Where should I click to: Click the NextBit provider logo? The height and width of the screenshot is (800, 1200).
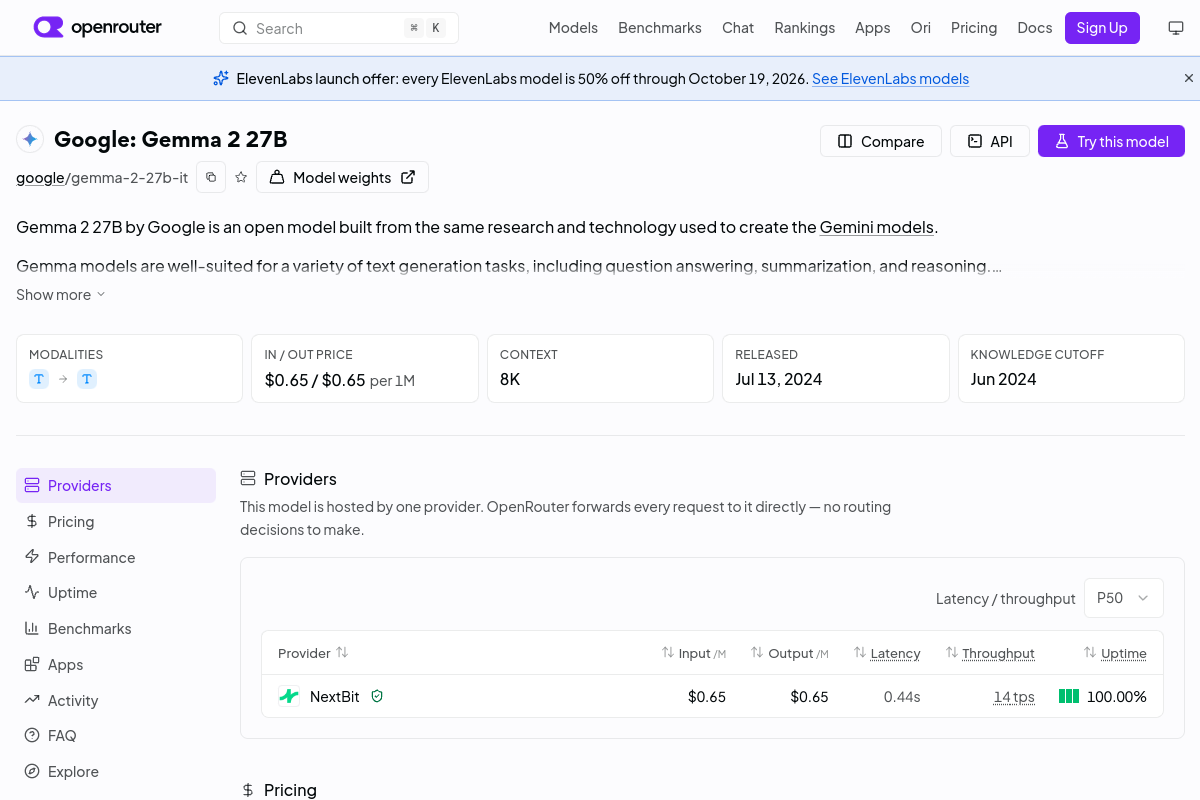tap(289, 696)
